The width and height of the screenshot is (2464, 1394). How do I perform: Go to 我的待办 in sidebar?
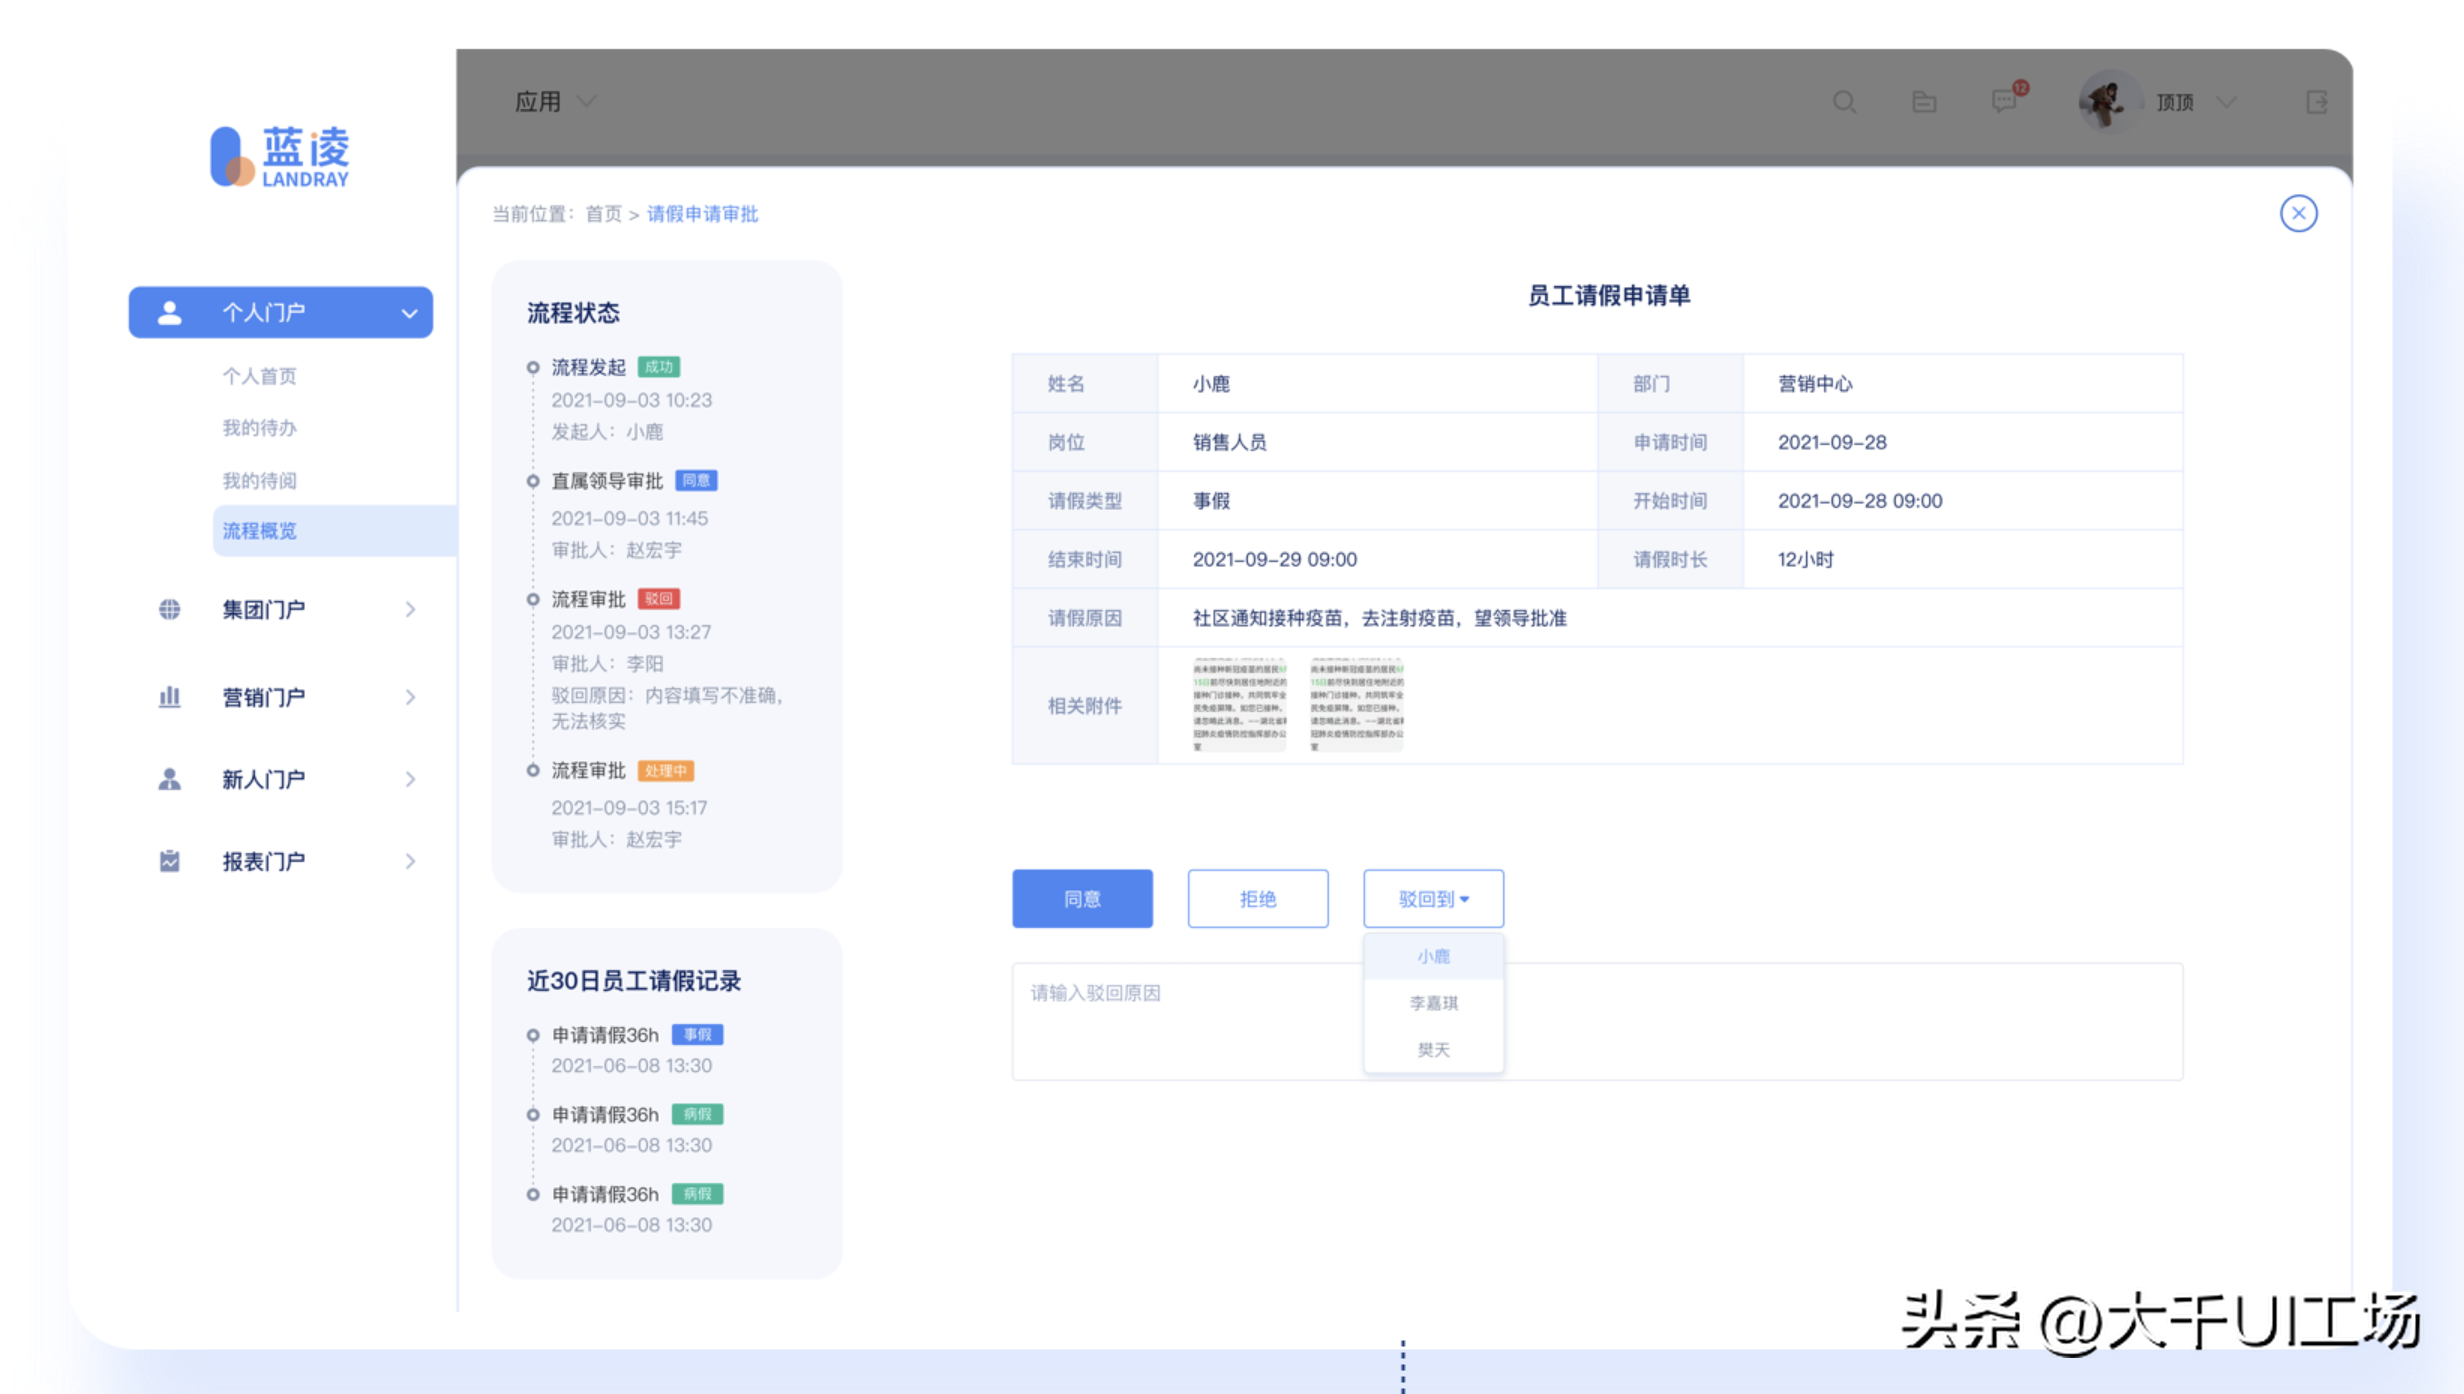(x=259, y=428)
